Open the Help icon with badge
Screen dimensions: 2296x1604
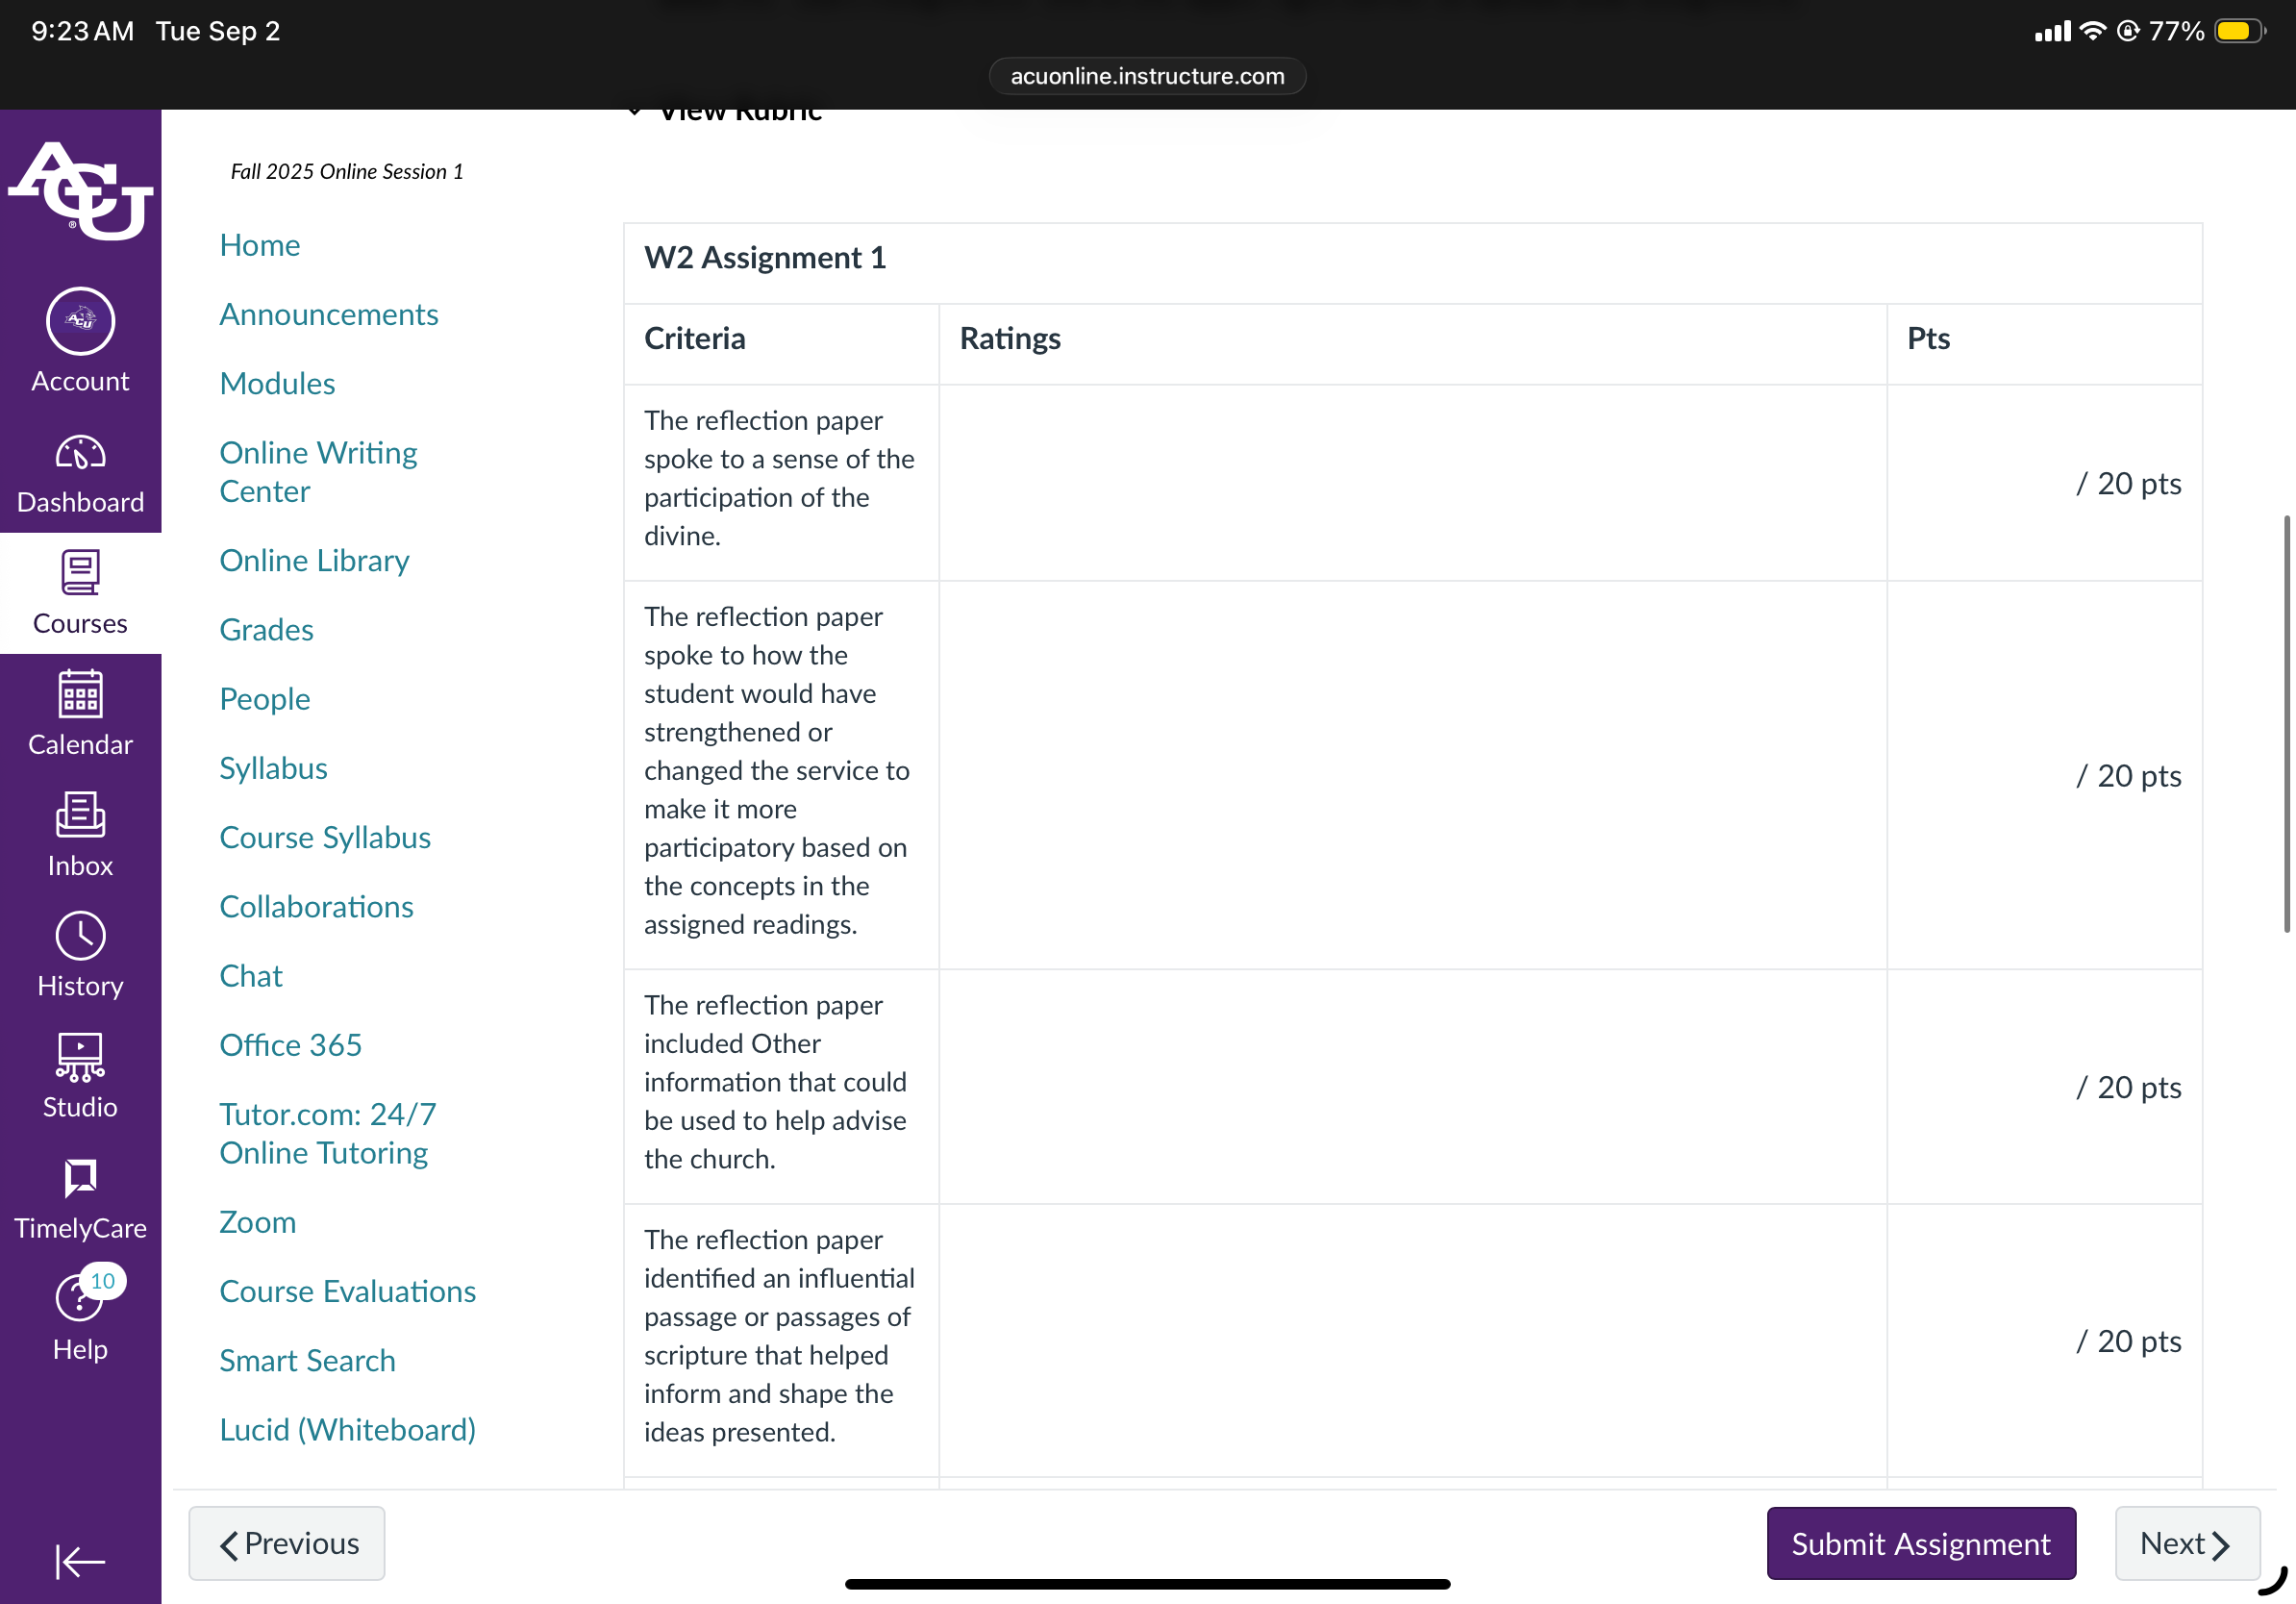point(80,1297)
